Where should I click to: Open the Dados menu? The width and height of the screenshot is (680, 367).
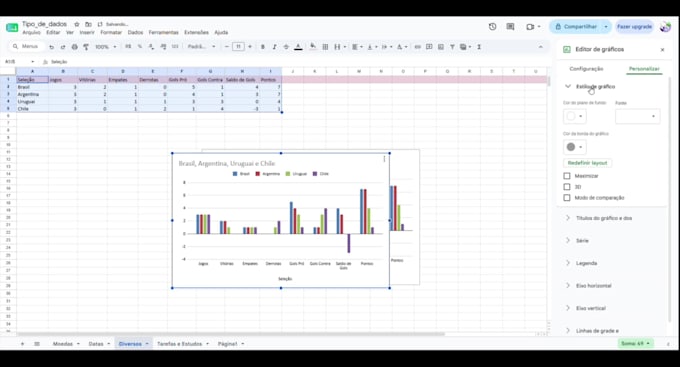[135, 33]
